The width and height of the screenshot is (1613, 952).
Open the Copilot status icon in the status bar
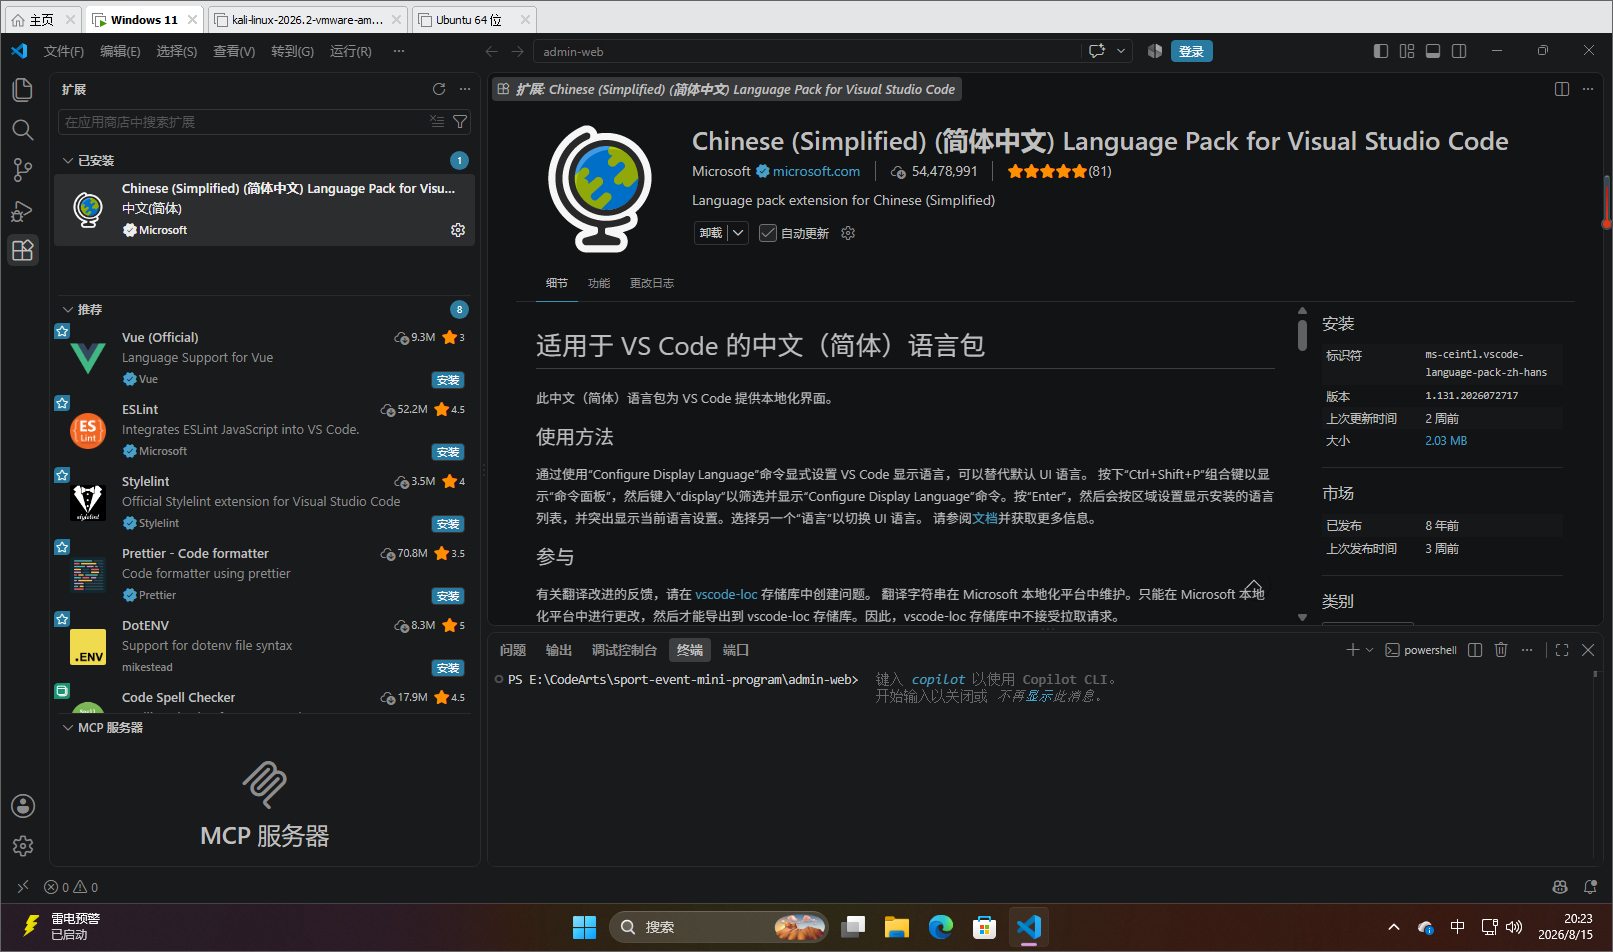[x=1560, y=887]
